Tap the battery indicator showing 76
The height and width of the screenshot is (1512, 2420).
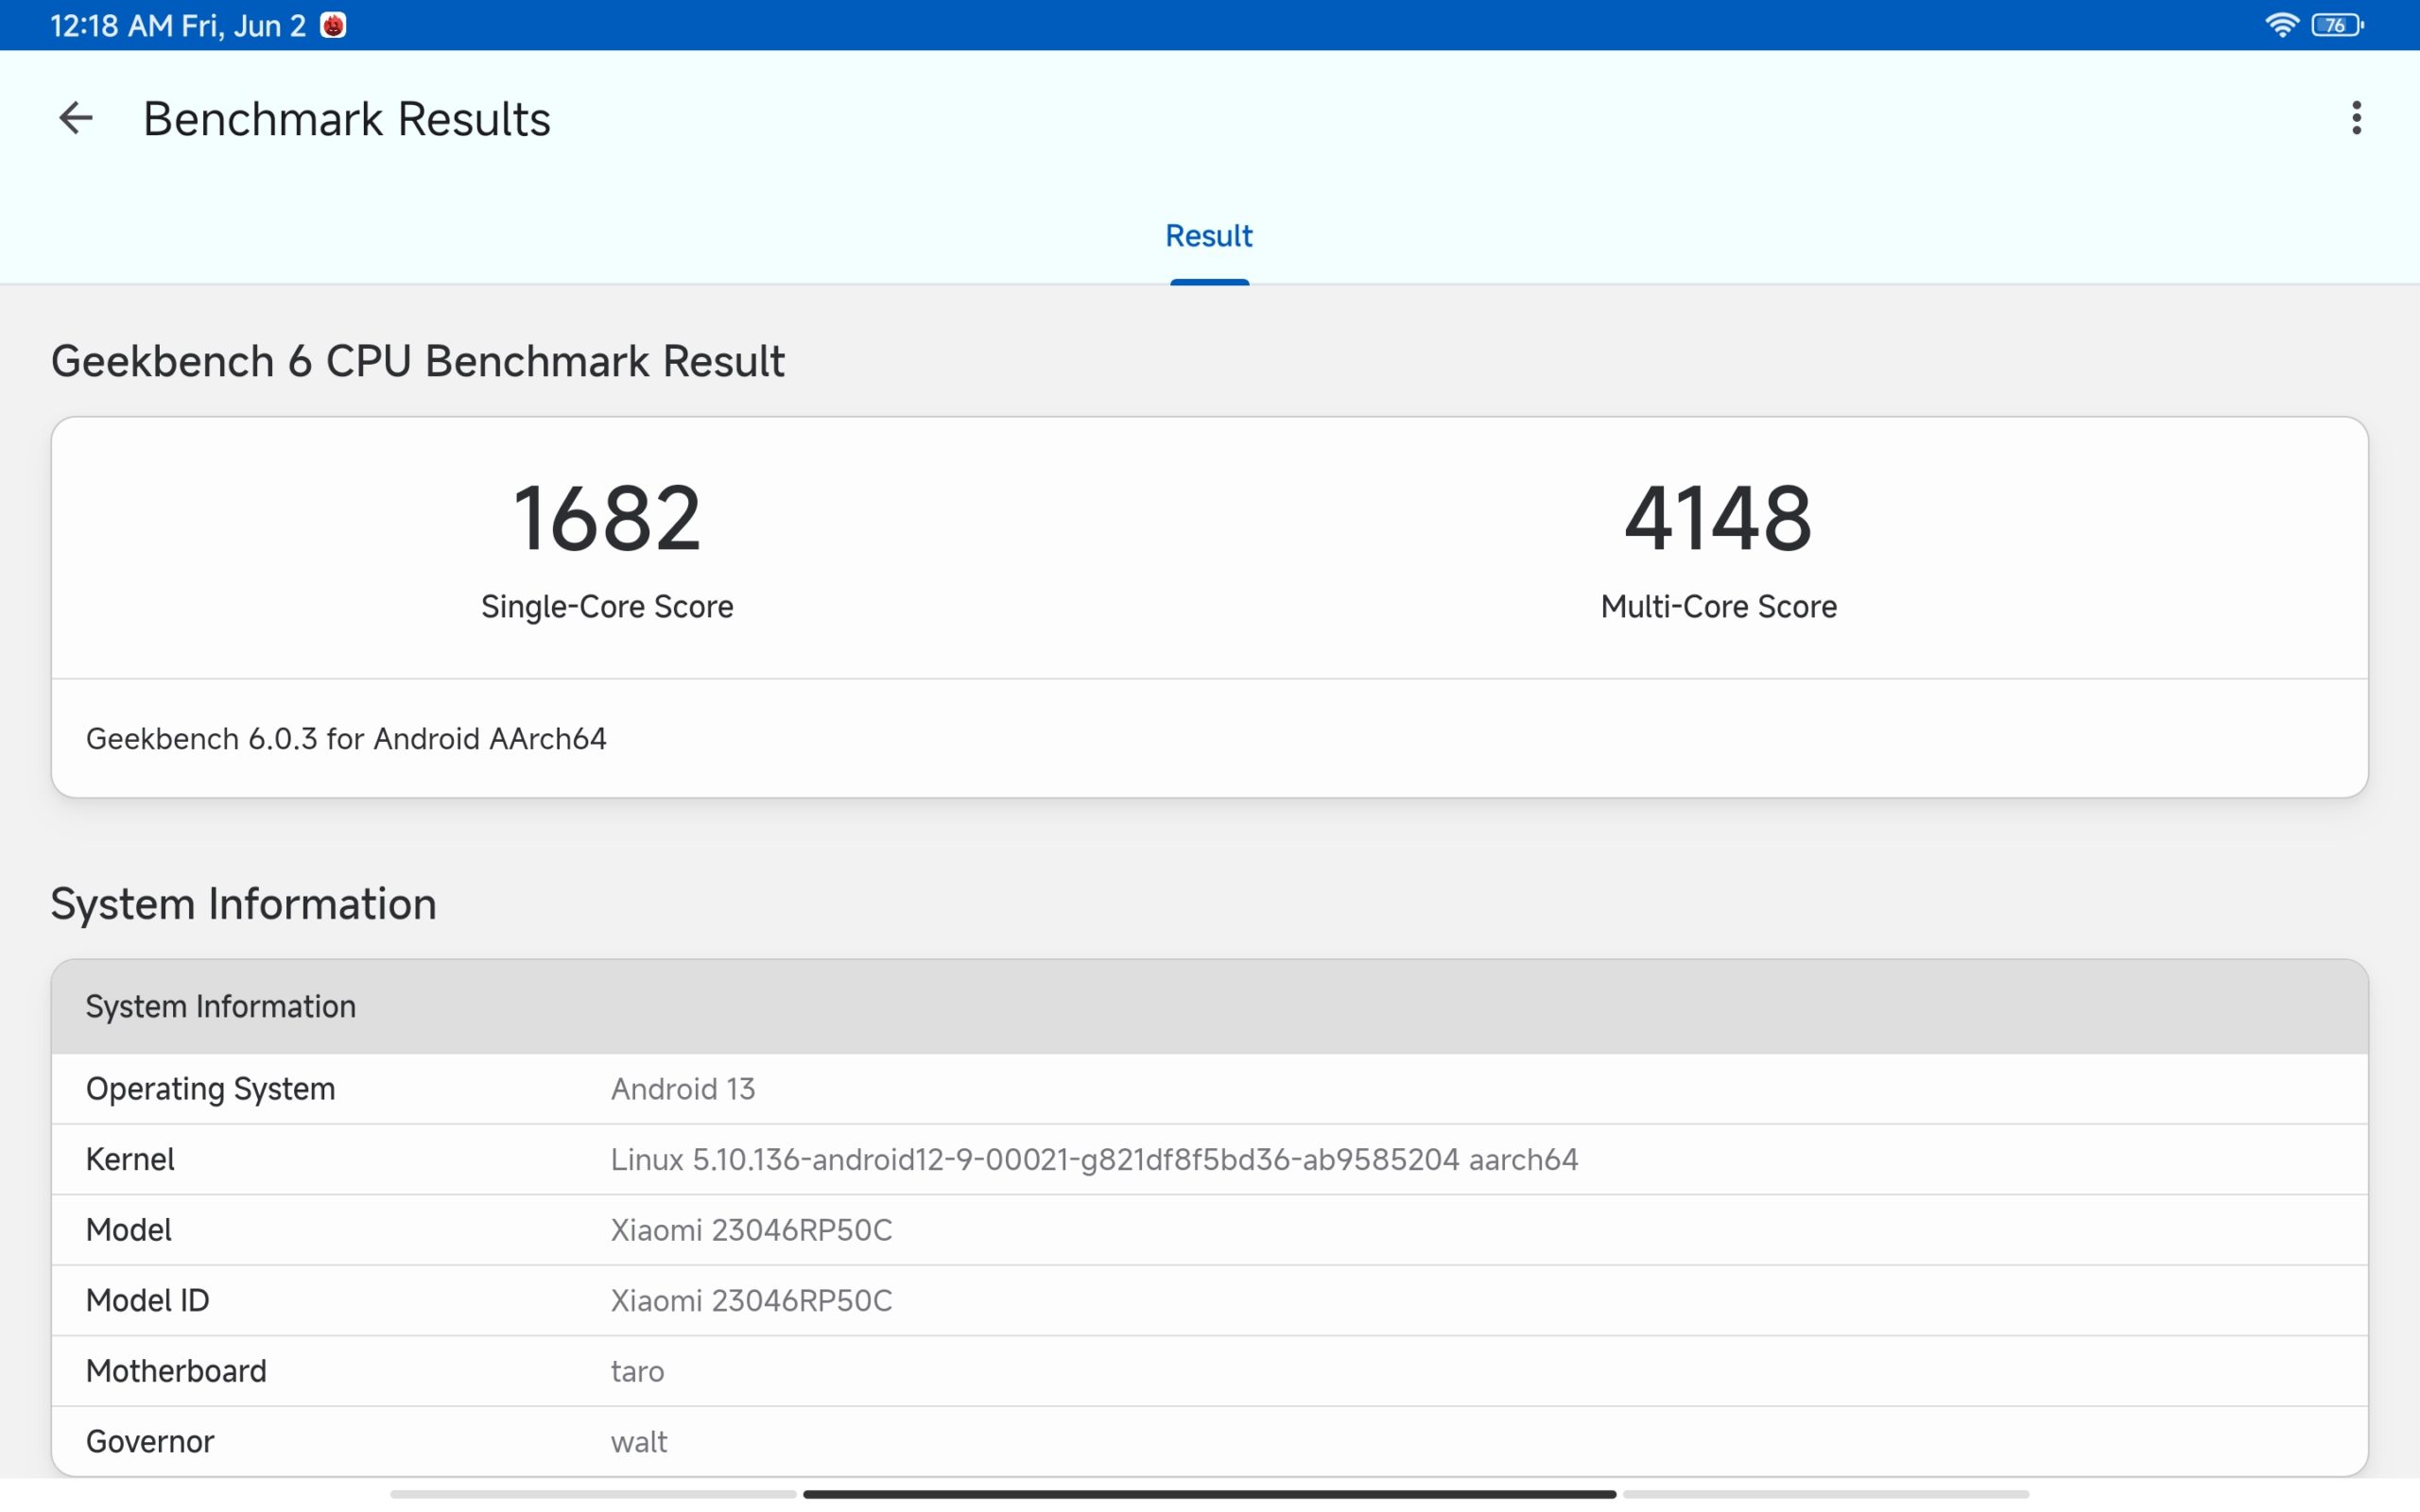click(x=2337, y=25)
